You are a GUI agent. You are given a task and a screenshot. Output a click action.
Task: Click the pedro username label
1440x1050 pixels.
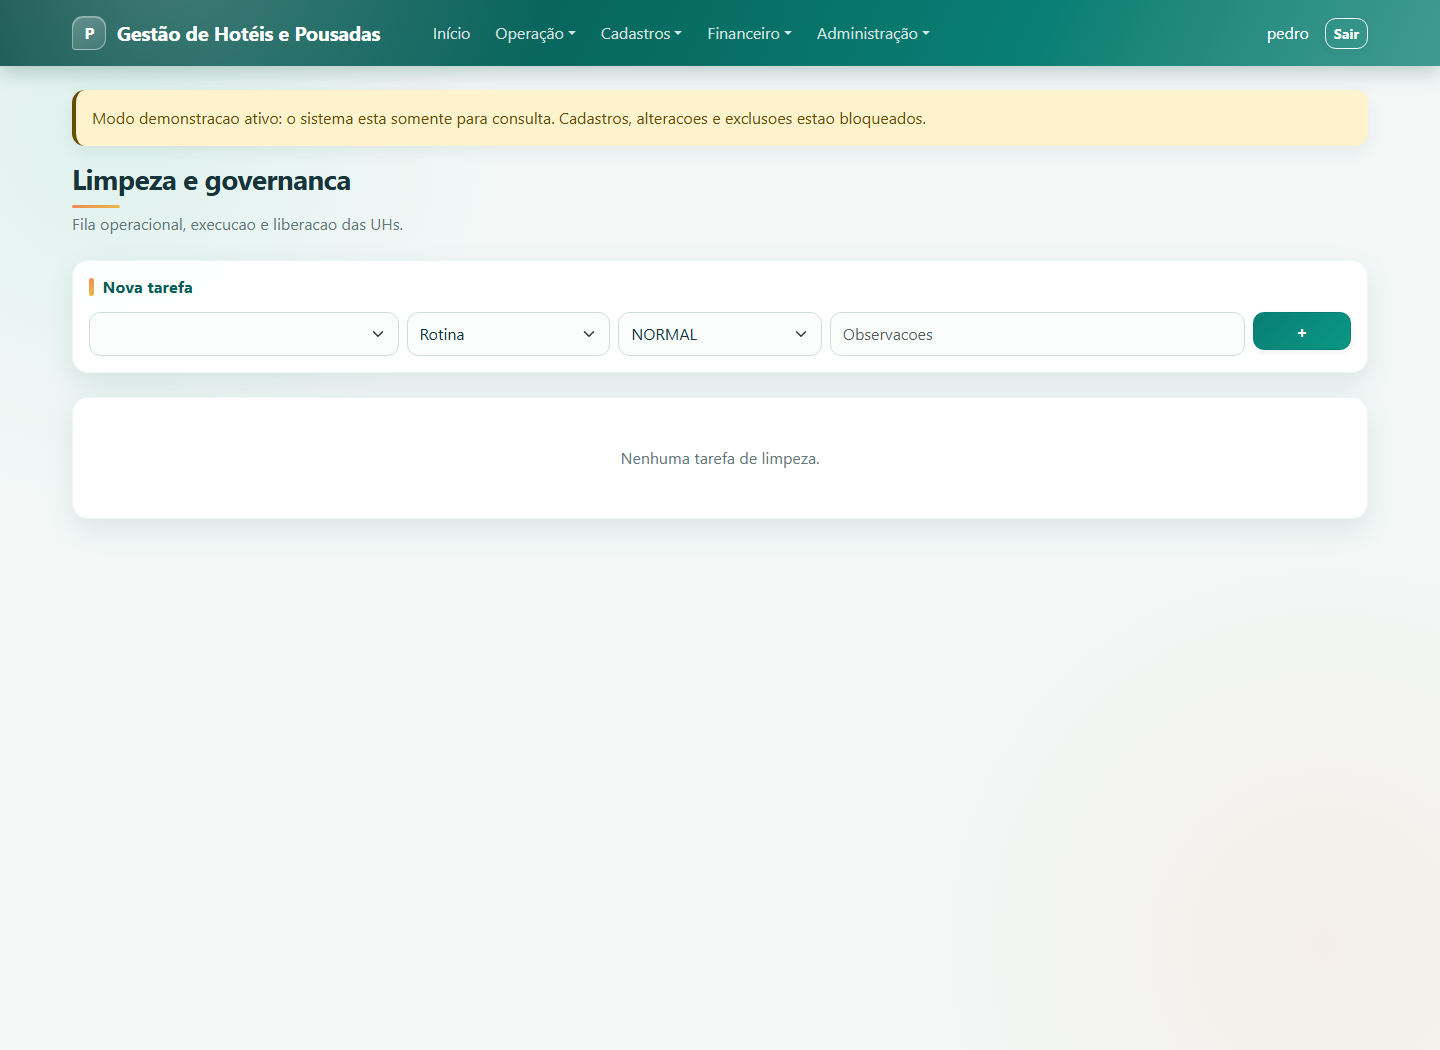click(1287, 33)
